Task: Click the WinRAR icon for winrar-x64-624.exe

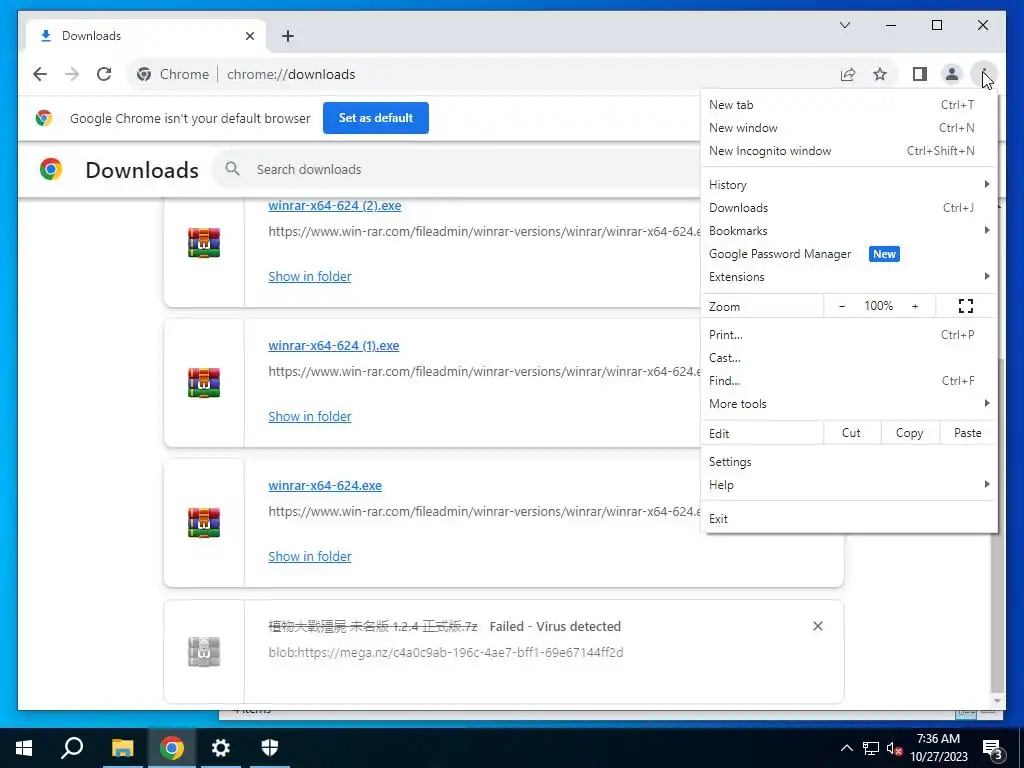Action: pos(204,522)
